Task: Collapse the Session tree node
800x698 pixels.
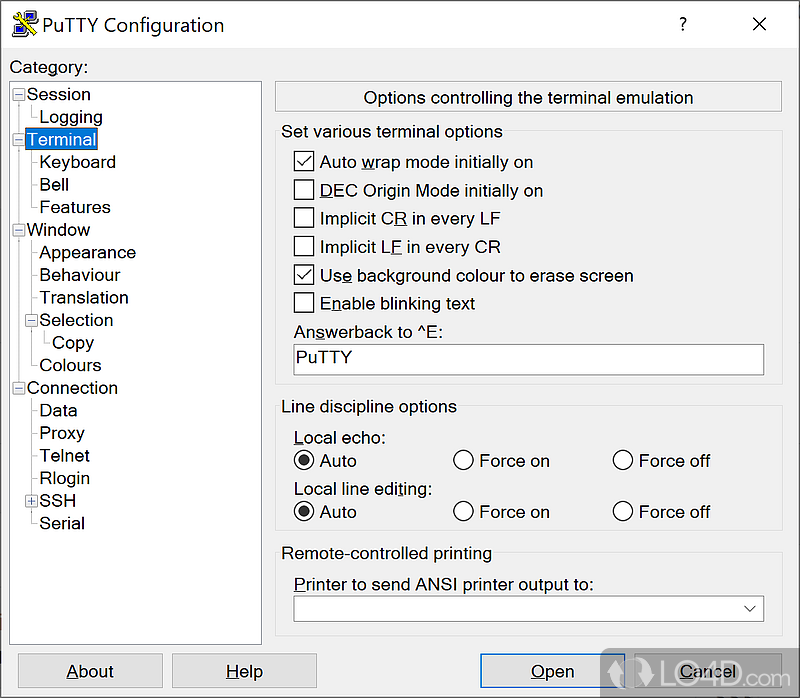Action: point(18,95)
